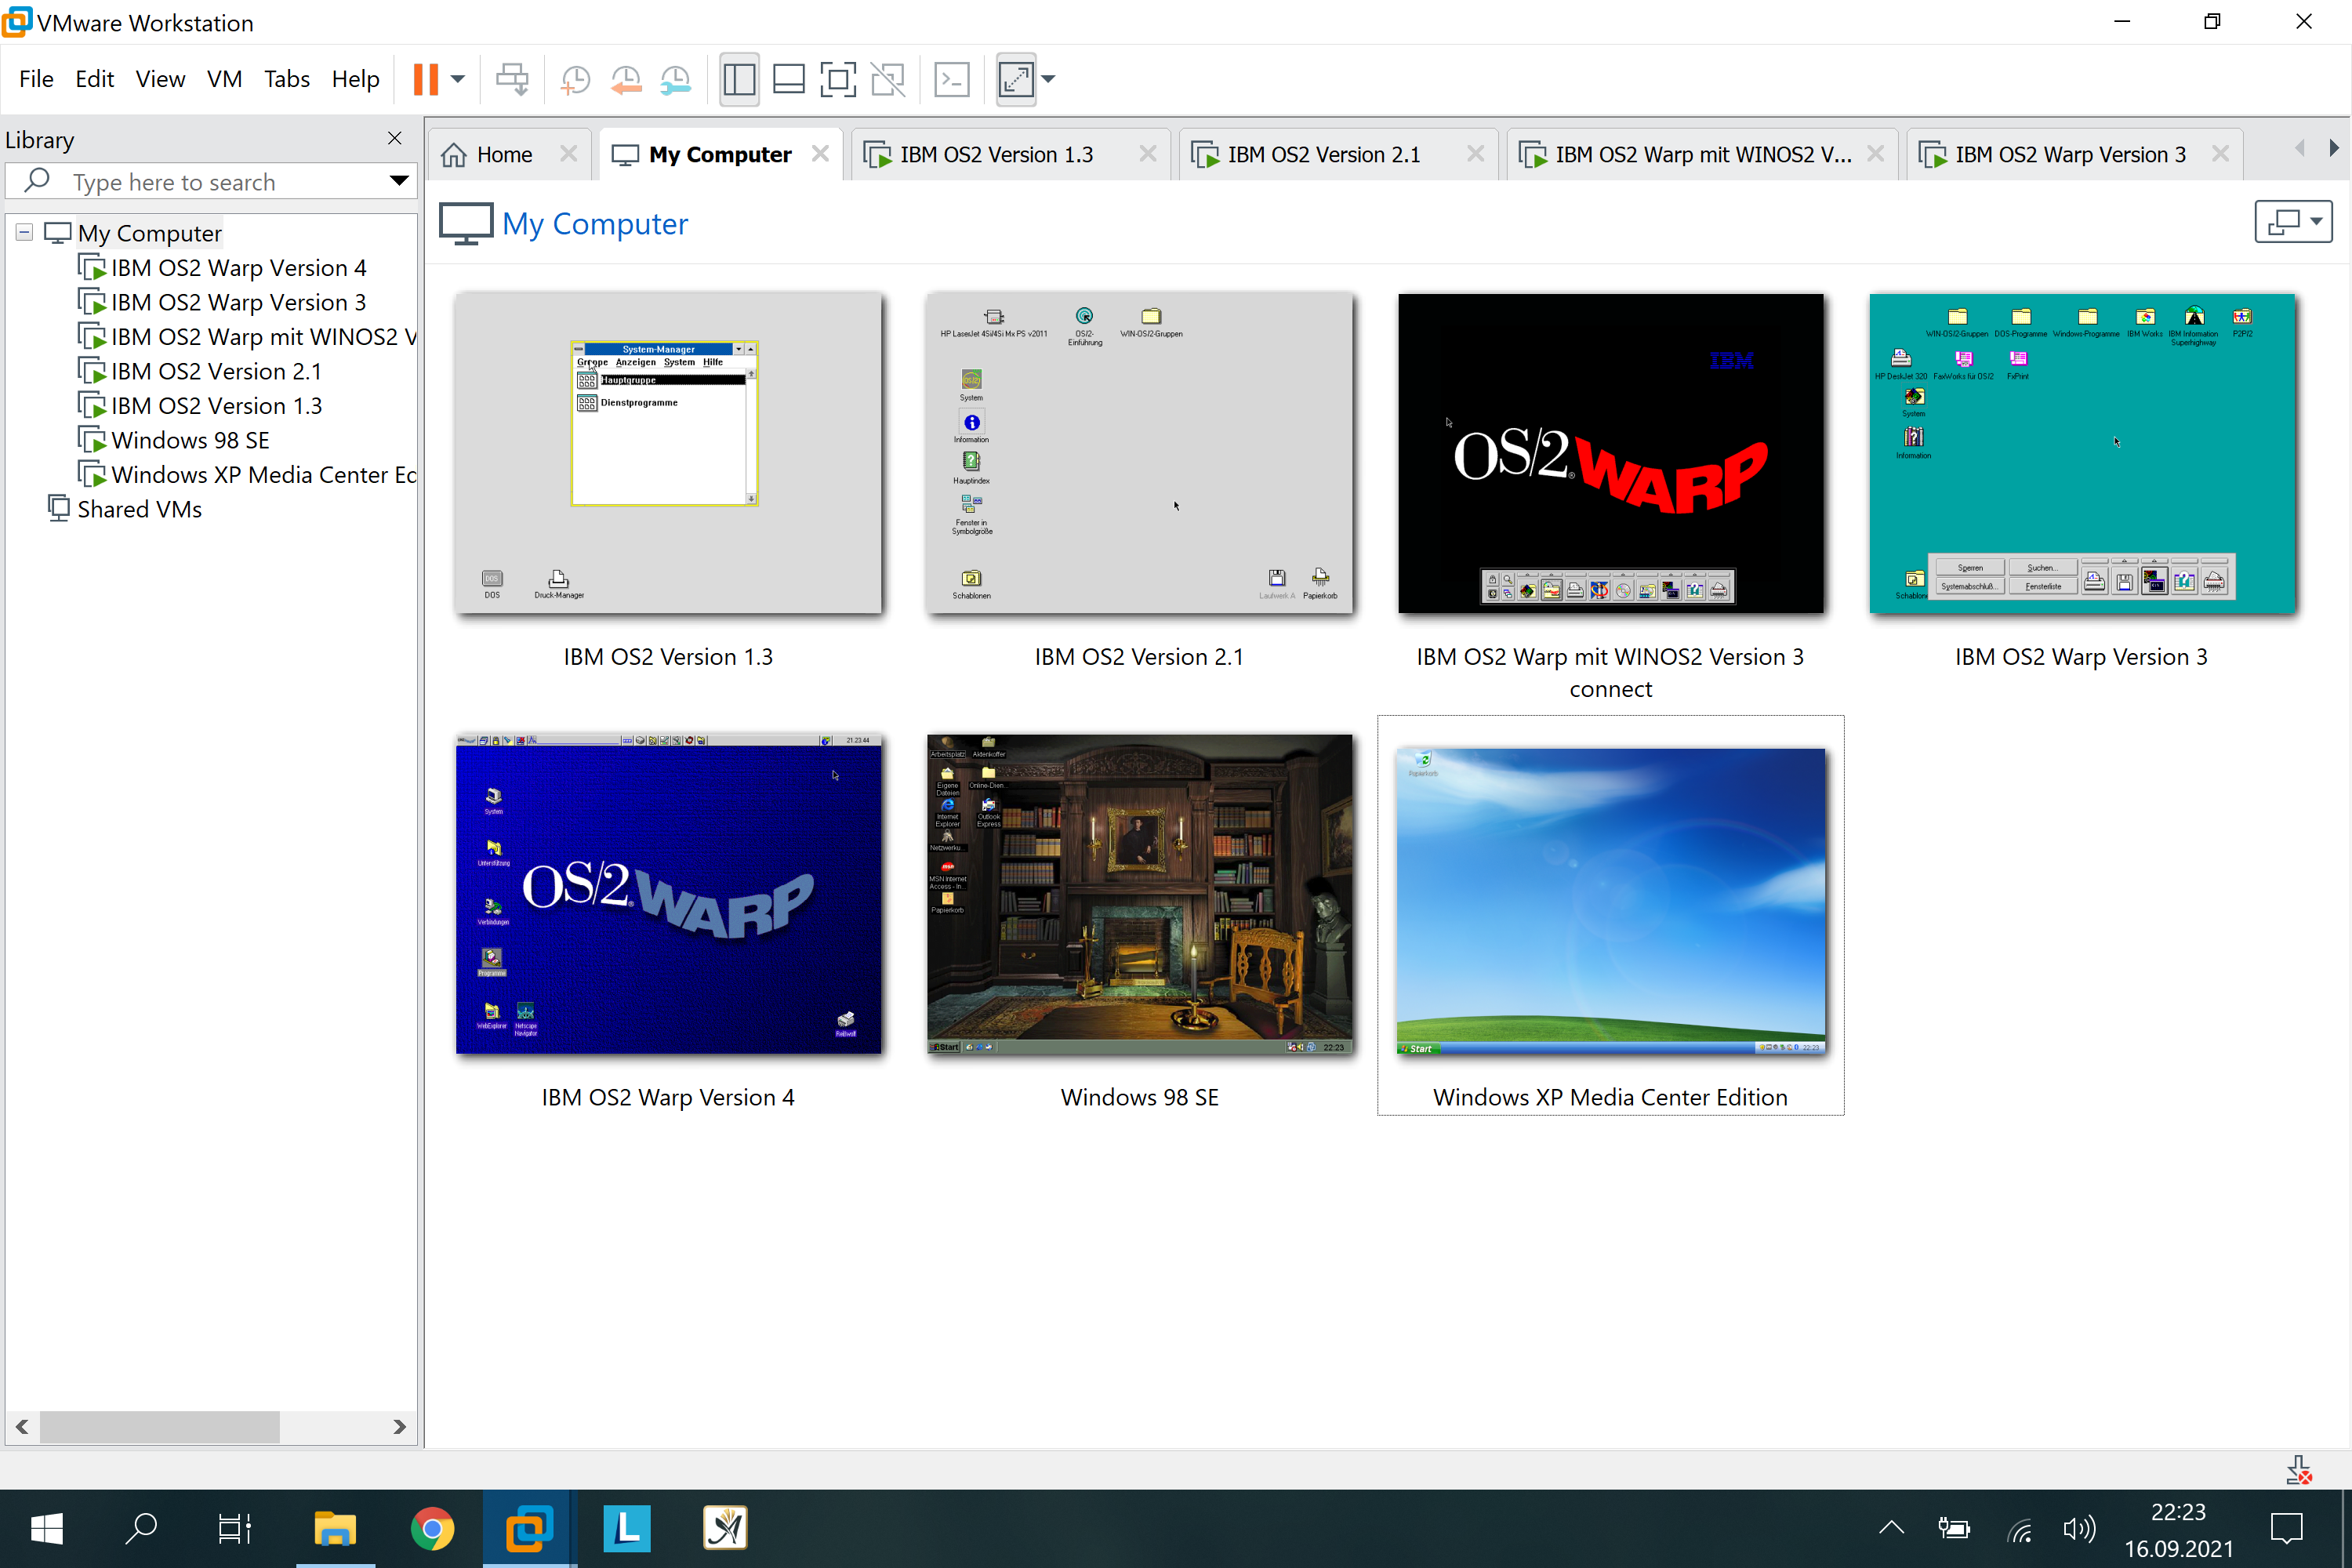Select Windows 98 SE in library tree
This screenshot has width=2352, height=1568.
tap(190, 440)
